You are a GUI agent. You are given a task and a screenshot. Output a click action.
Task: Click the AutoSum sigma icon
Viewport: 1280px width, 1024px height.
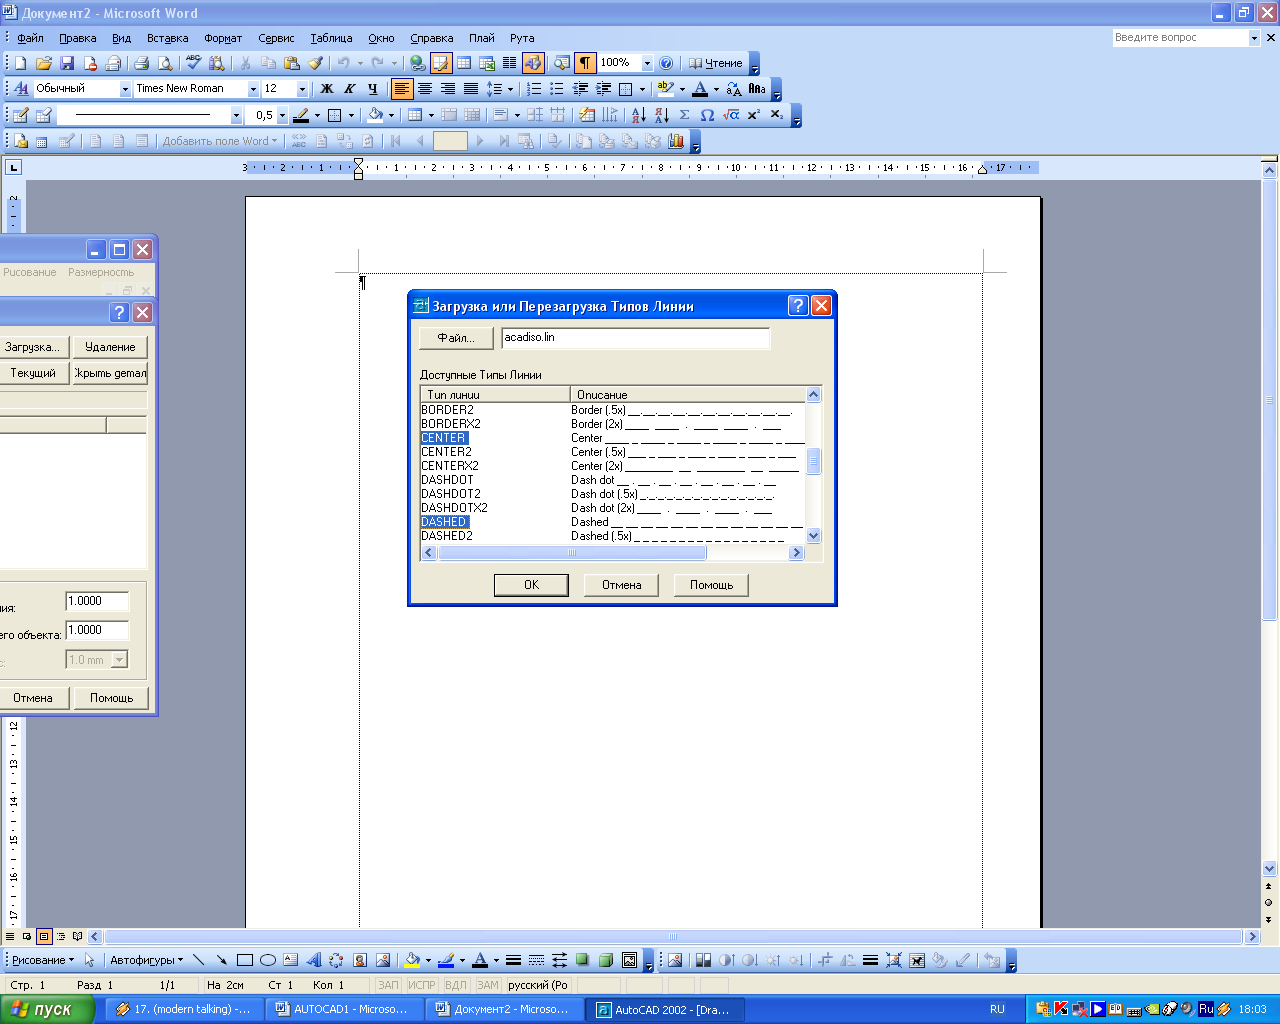[684, 115]
